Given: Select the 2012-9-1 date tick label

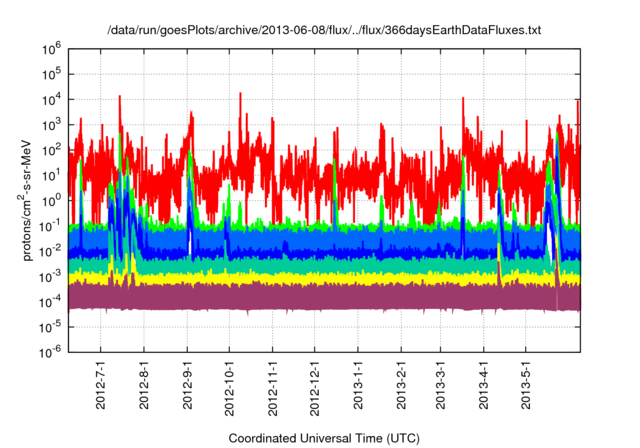Looking at the screenshot, I should [187, 385].
